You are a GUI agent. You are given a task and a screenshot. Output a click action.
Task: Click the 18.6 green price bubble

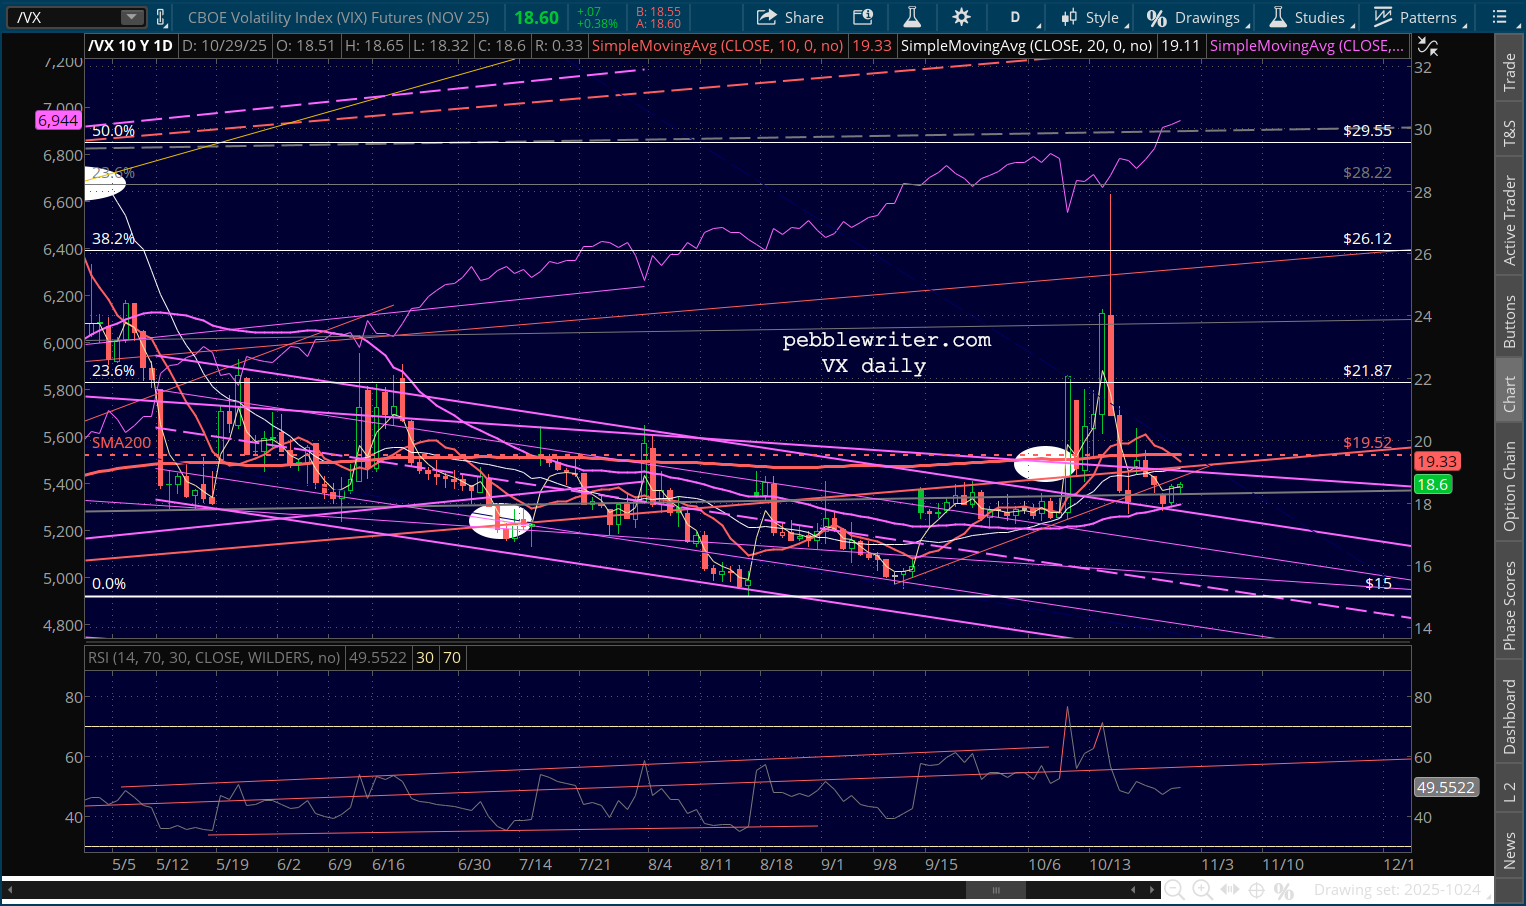1432,484
